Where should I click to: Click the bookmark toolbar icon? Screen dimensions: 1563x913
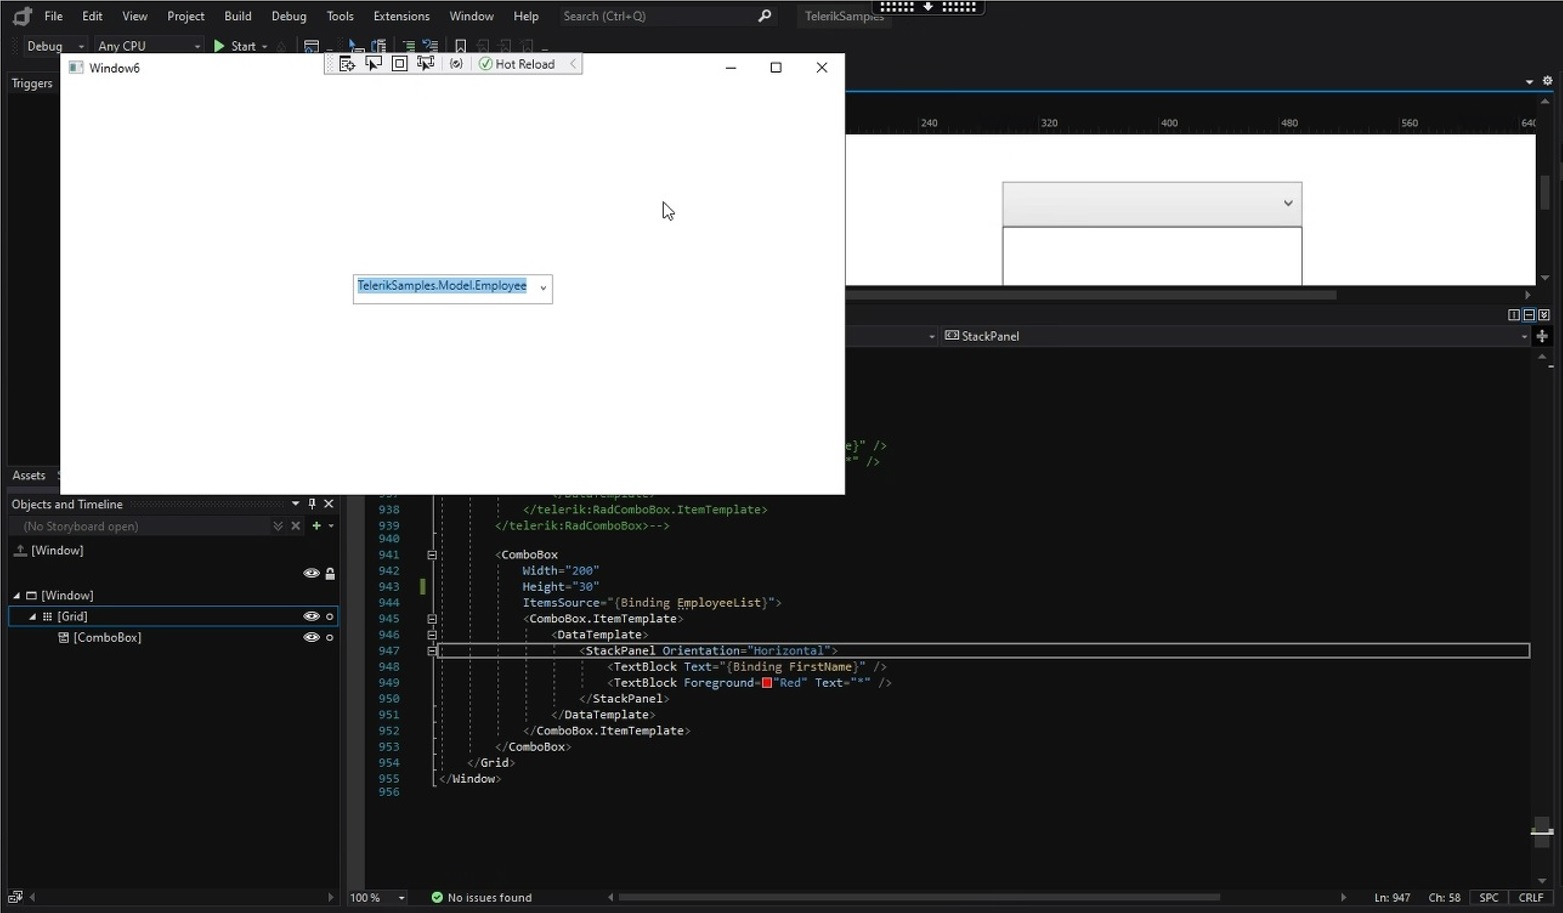tap(460, 46)
